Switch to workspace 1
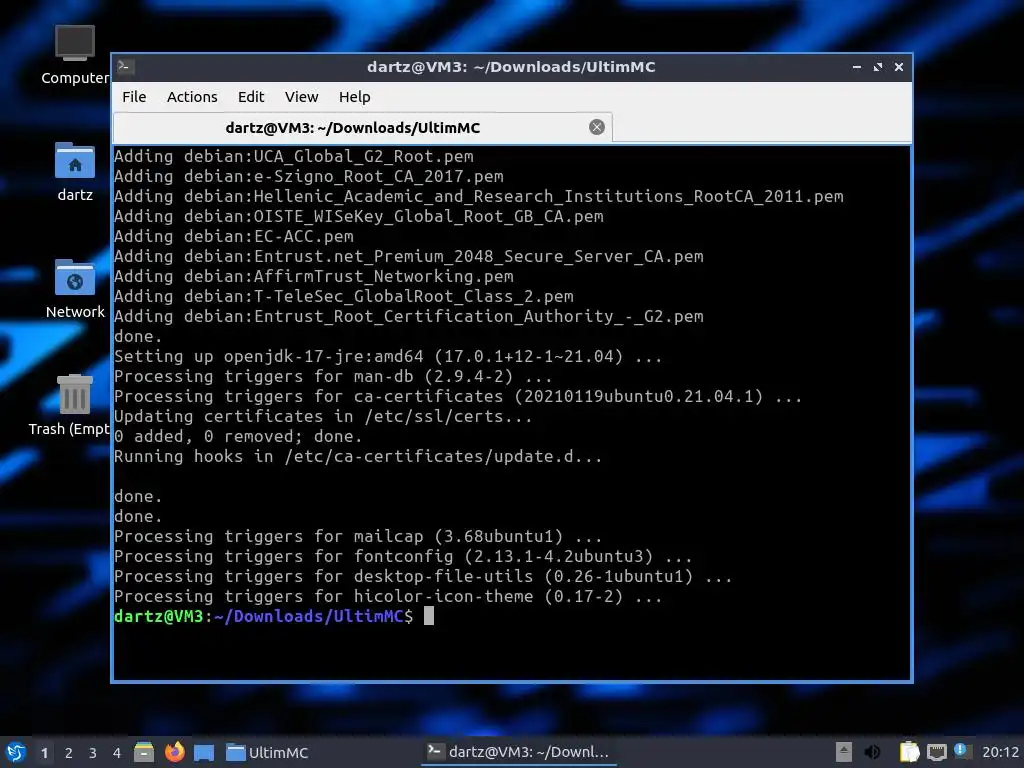The image size is (1024, 768). pyautogui.click(x=44, y=753)
